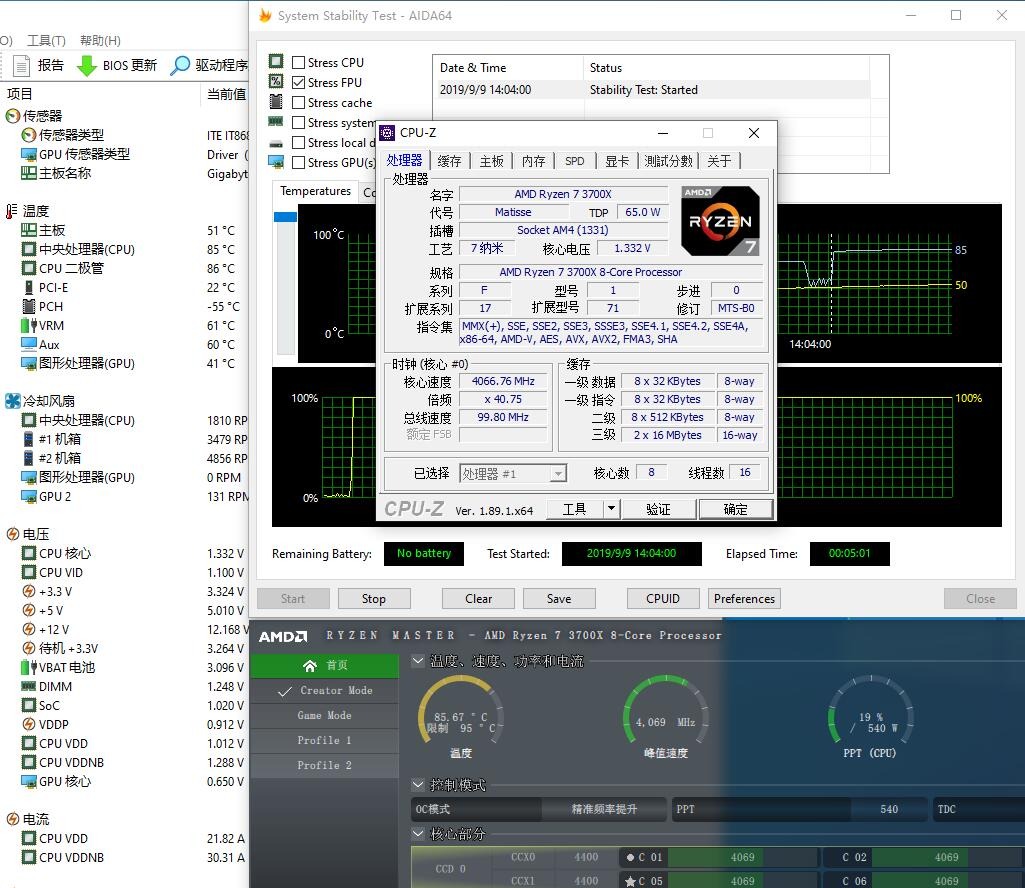The image size is (1025, 888).
Task: Open the 工具 dropdown arrow in CPU-Z
Action: [611, 508]
